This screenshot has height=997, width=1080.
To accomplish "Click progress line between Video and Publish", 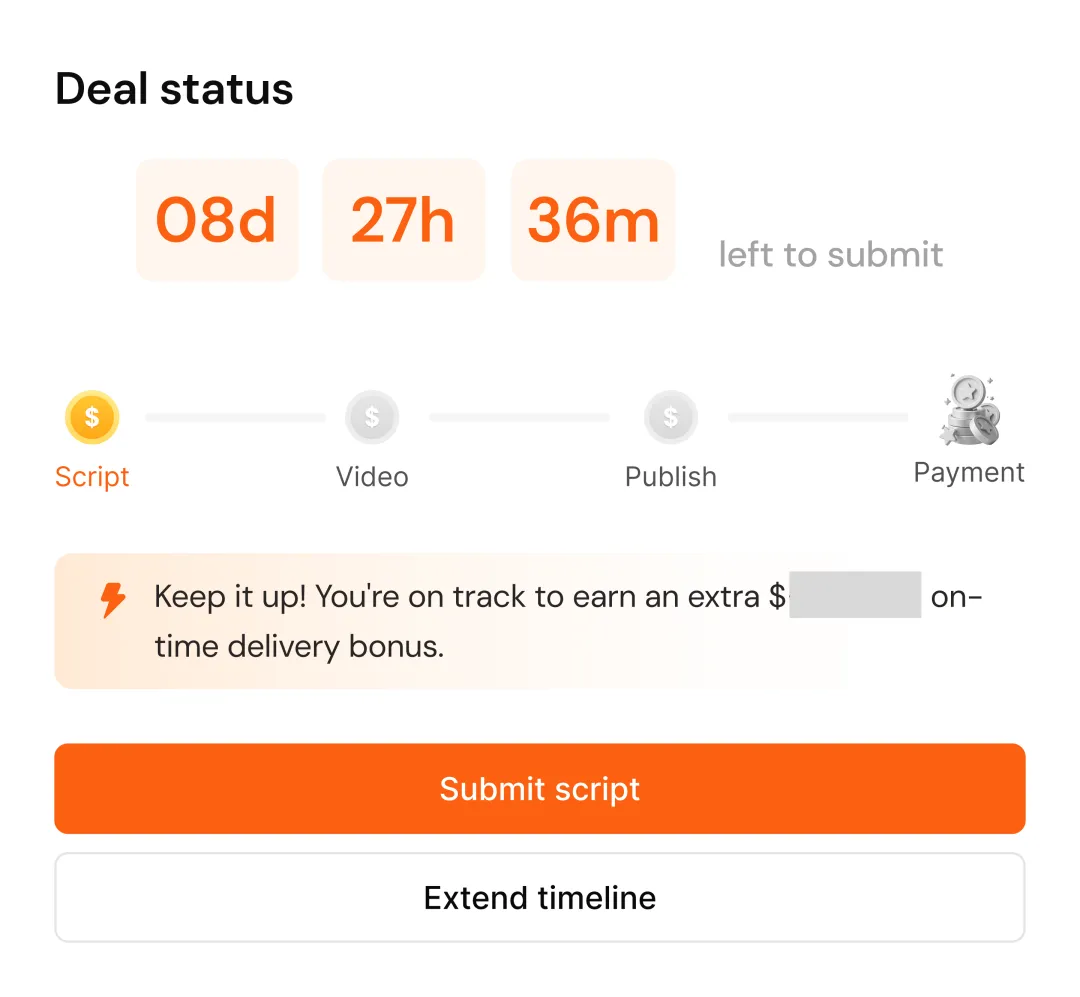I will 519,417.
